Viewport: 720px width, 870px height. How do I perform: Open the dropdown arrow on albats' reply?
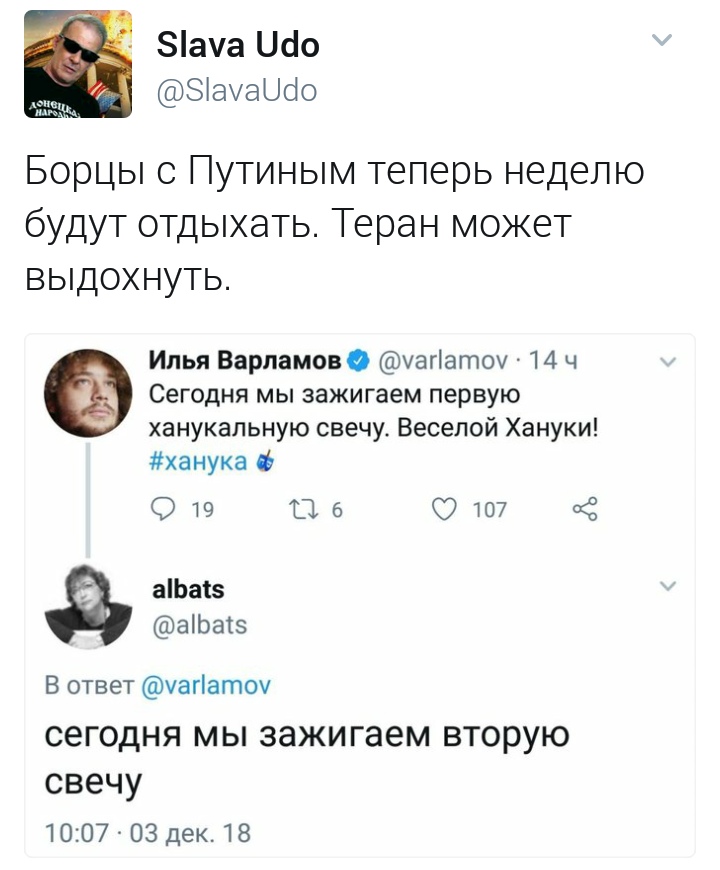[x=669, y=586]
